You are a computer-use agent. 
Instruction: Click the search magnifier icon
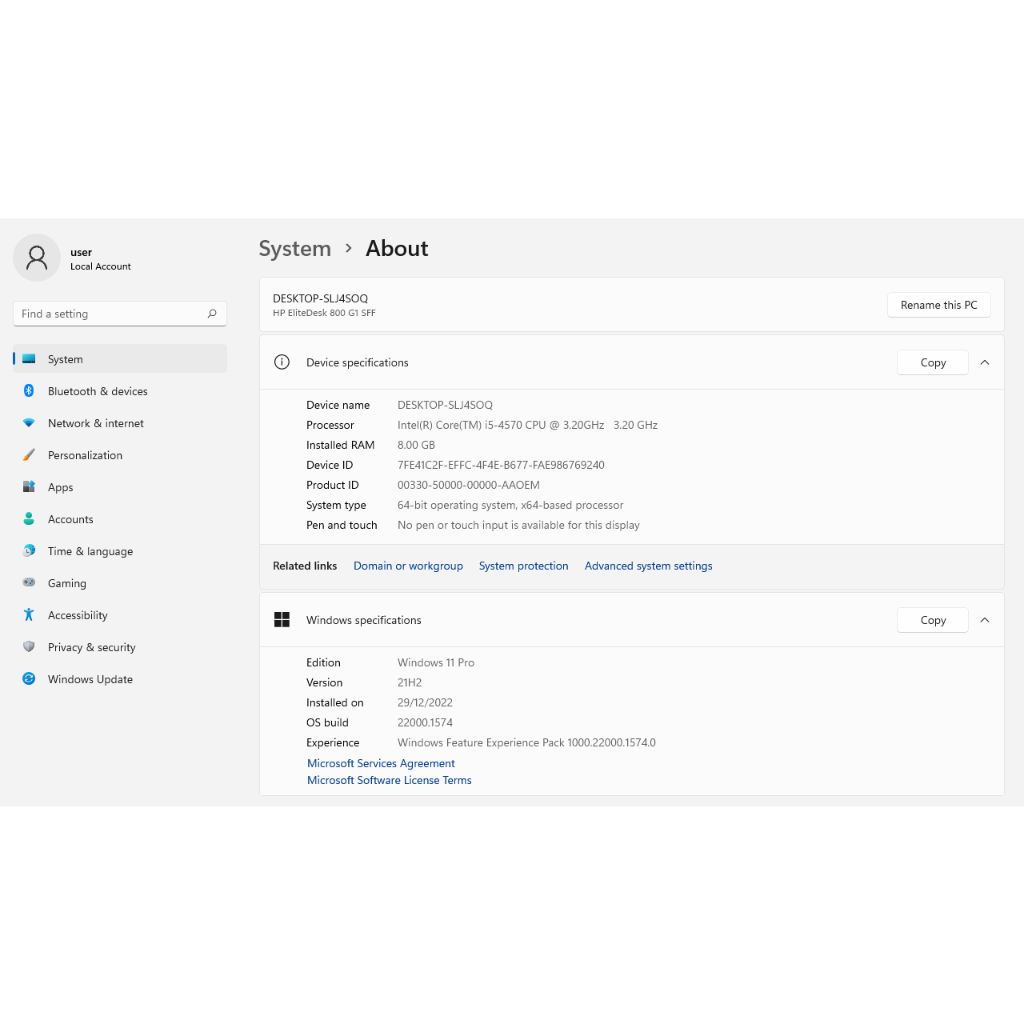(x=212, y=314)
